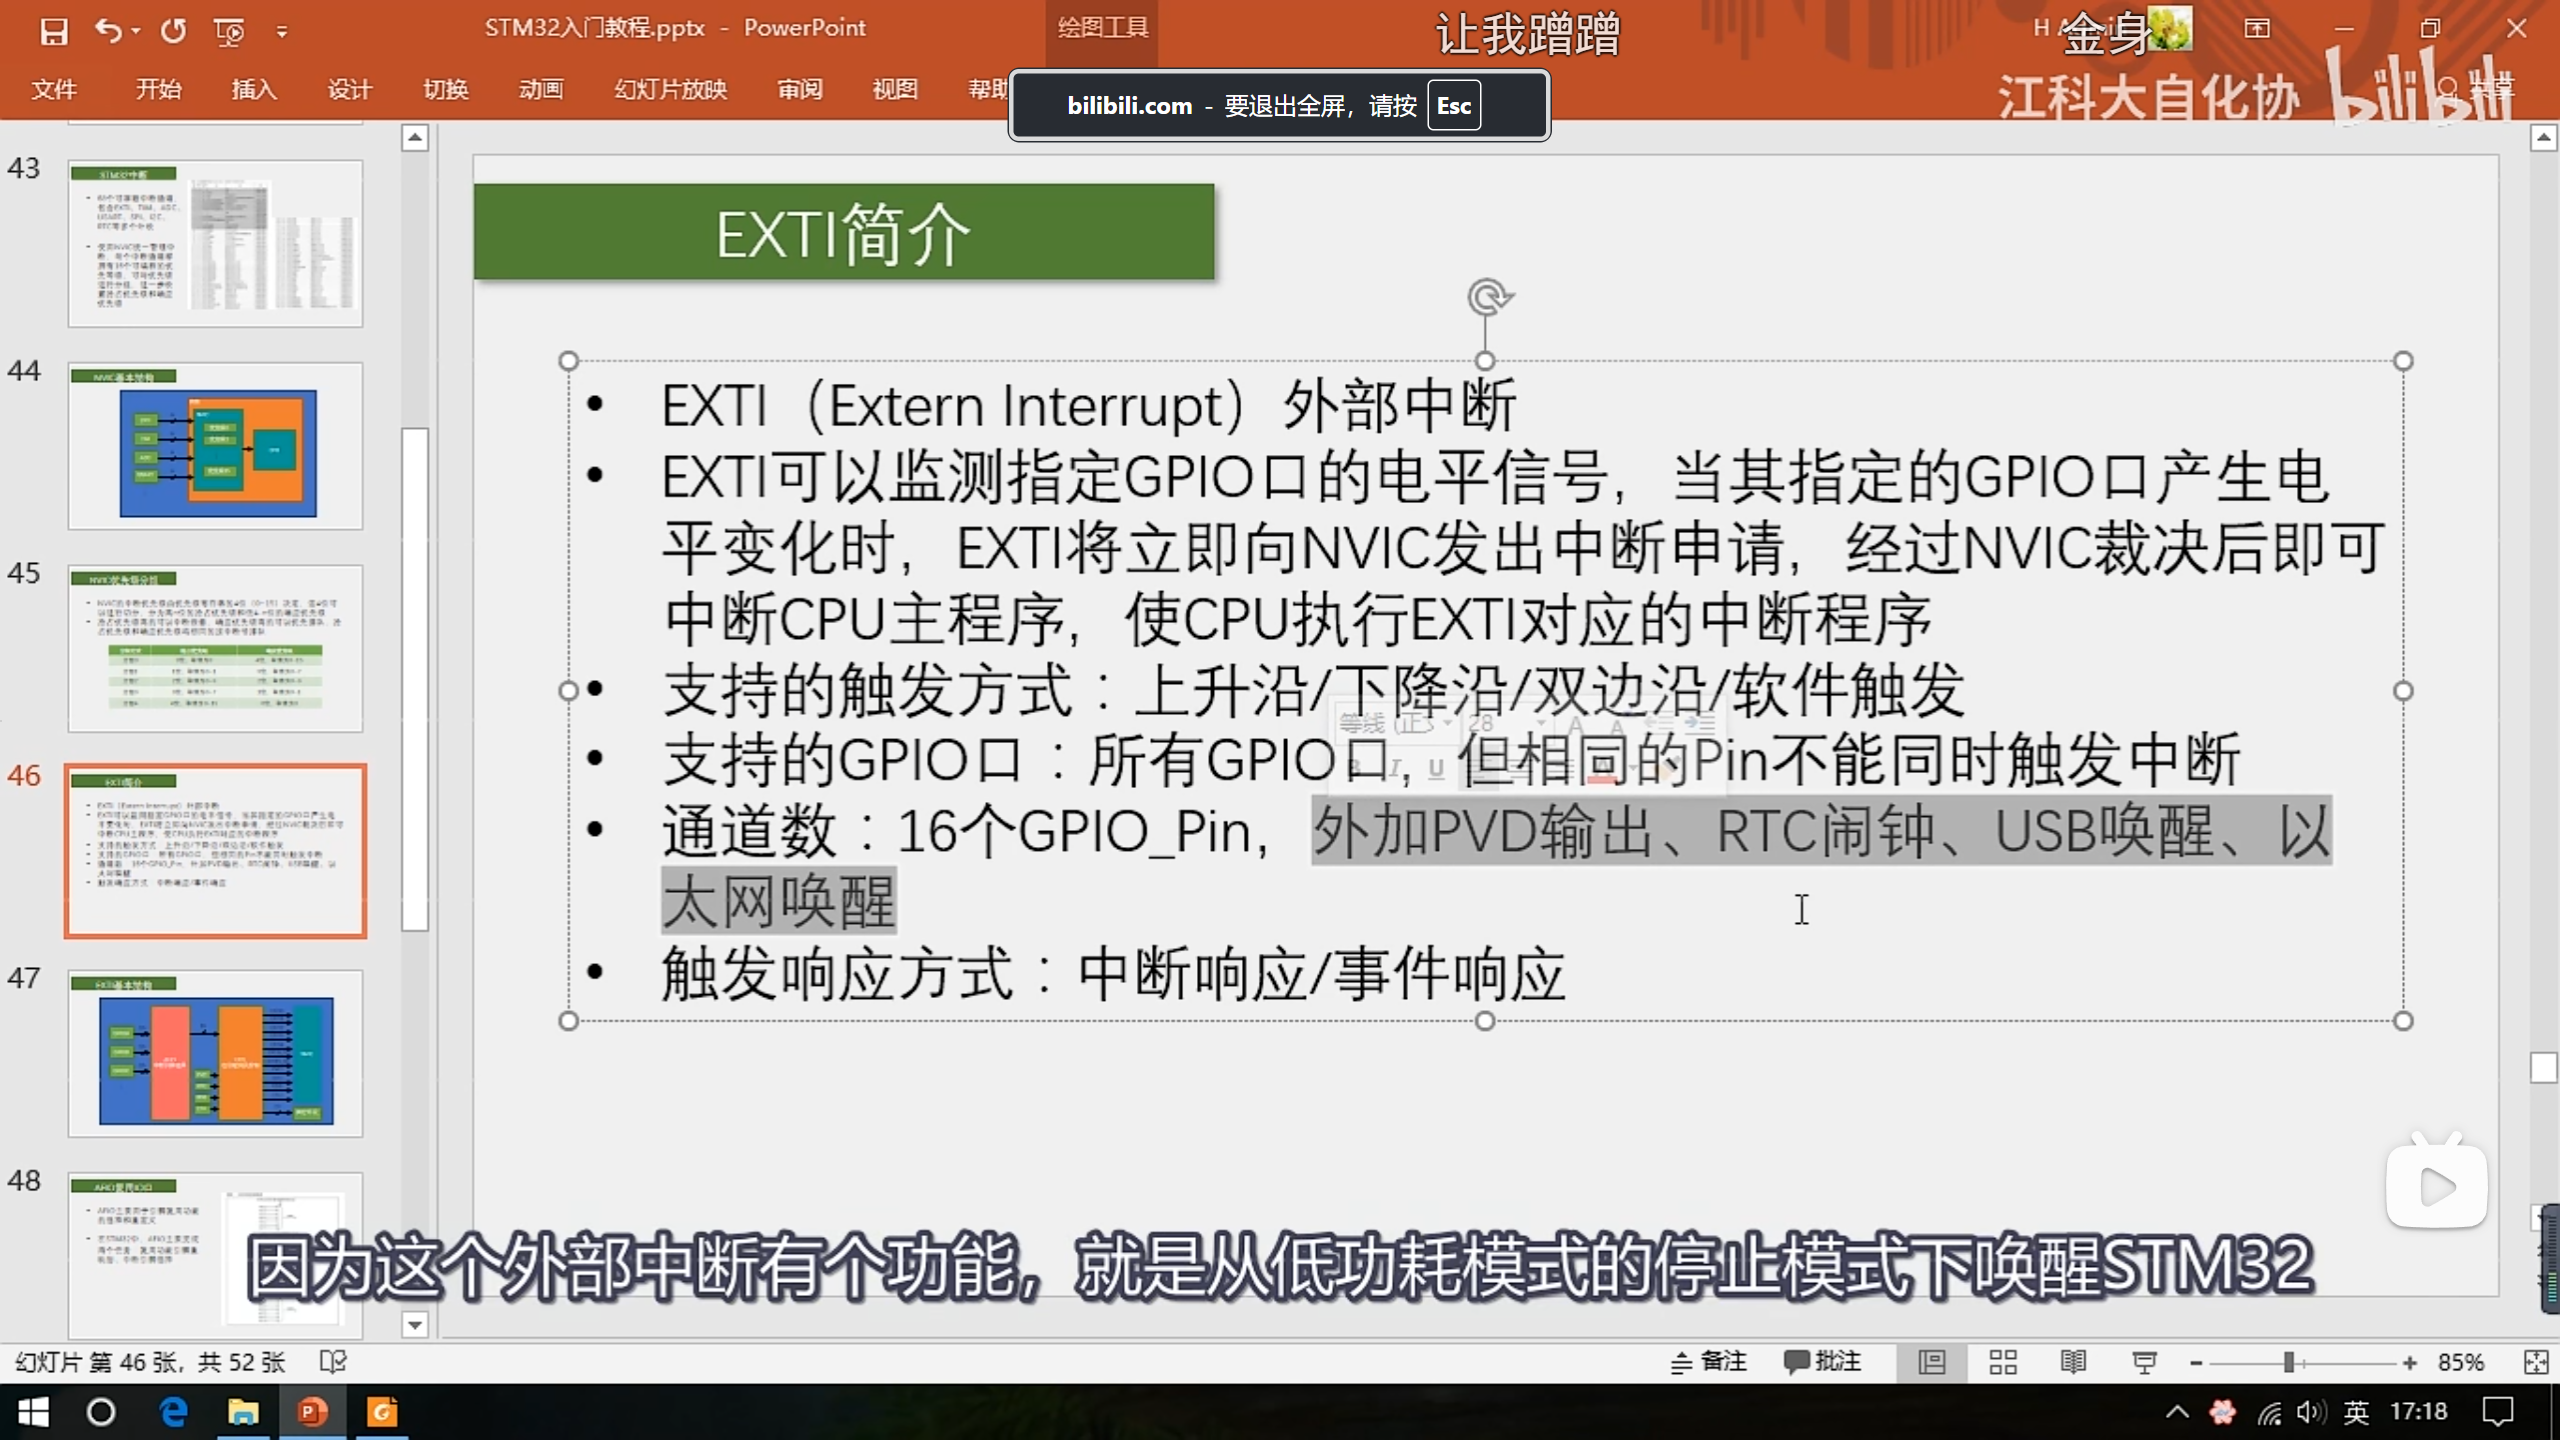Select slide 47 thumbnail

tap(215, 1054)
